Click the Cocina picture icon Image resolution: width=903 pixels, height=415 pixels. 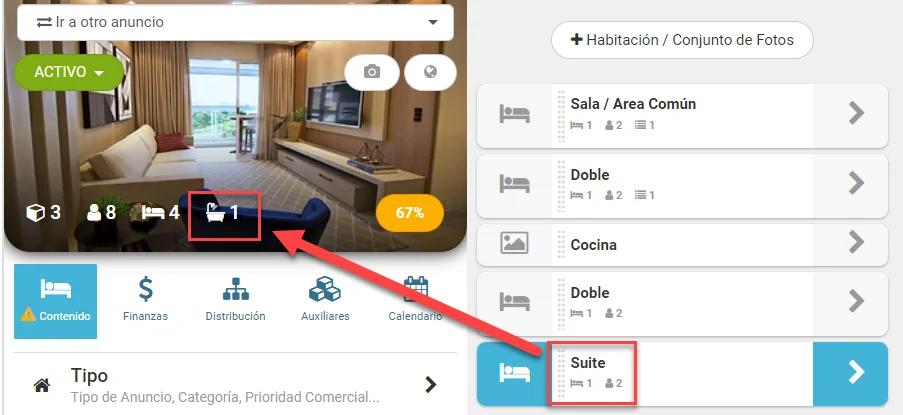(x=514, y=245)
